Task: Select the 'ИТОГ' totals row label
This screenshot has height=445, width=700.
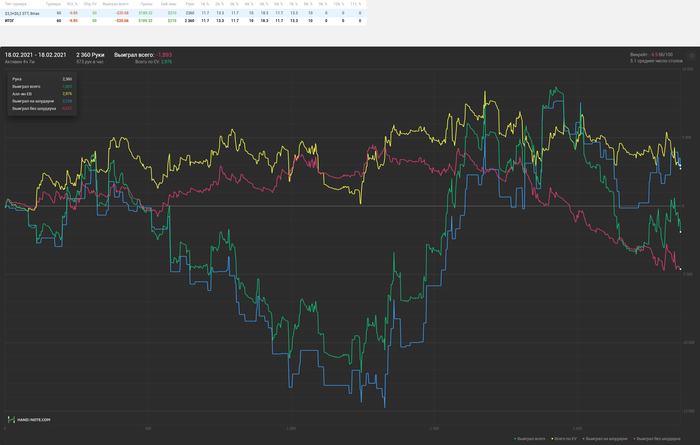Action: pyautogui.click(x=9, y=21)
